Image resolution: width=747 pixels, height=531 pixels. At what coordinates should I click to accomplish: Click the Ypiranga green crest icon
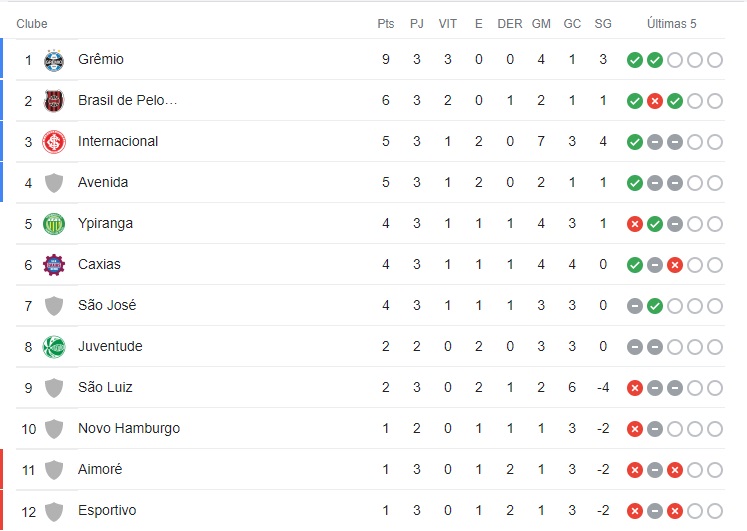(x=54, y=224)
